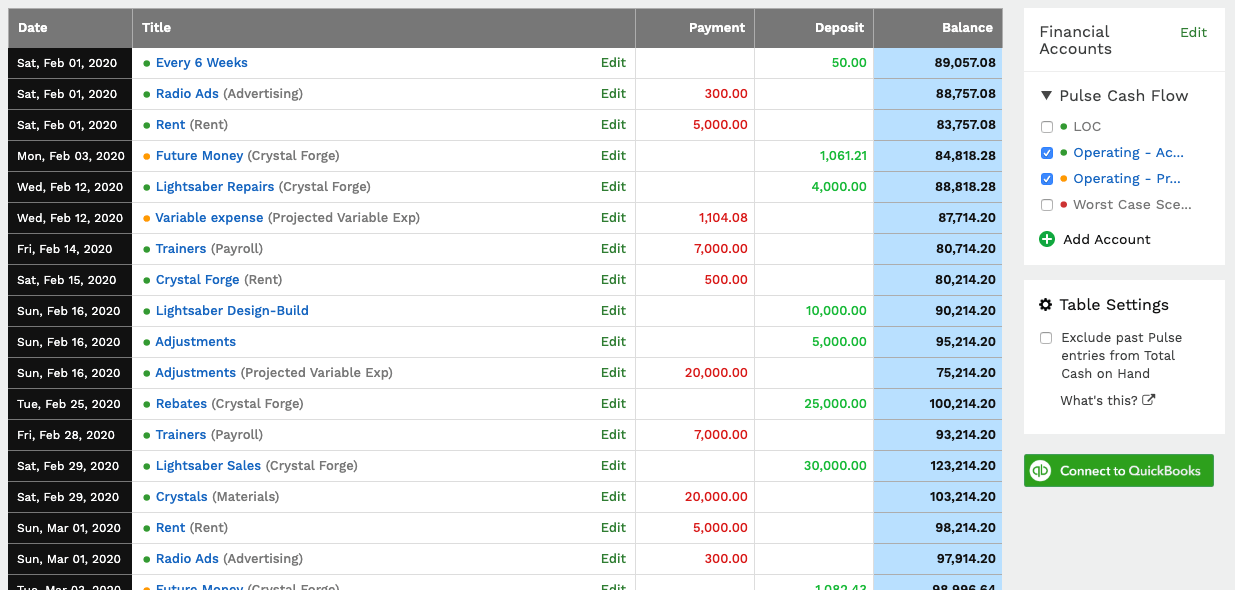
Task: Click the green dot next to LOC
Action: tap(1063, 127)
